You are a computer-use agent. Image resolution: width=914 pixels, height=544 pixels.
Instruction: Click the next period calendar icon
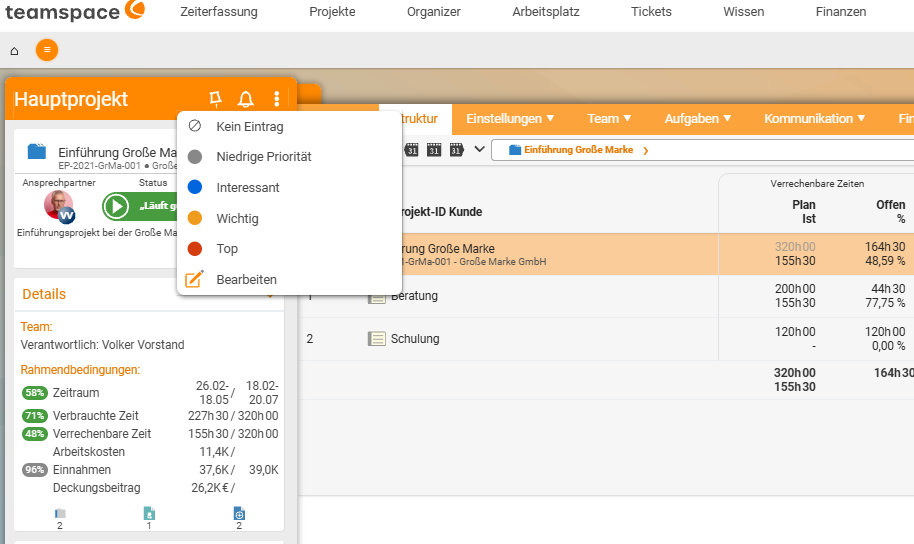click(456, 150)
